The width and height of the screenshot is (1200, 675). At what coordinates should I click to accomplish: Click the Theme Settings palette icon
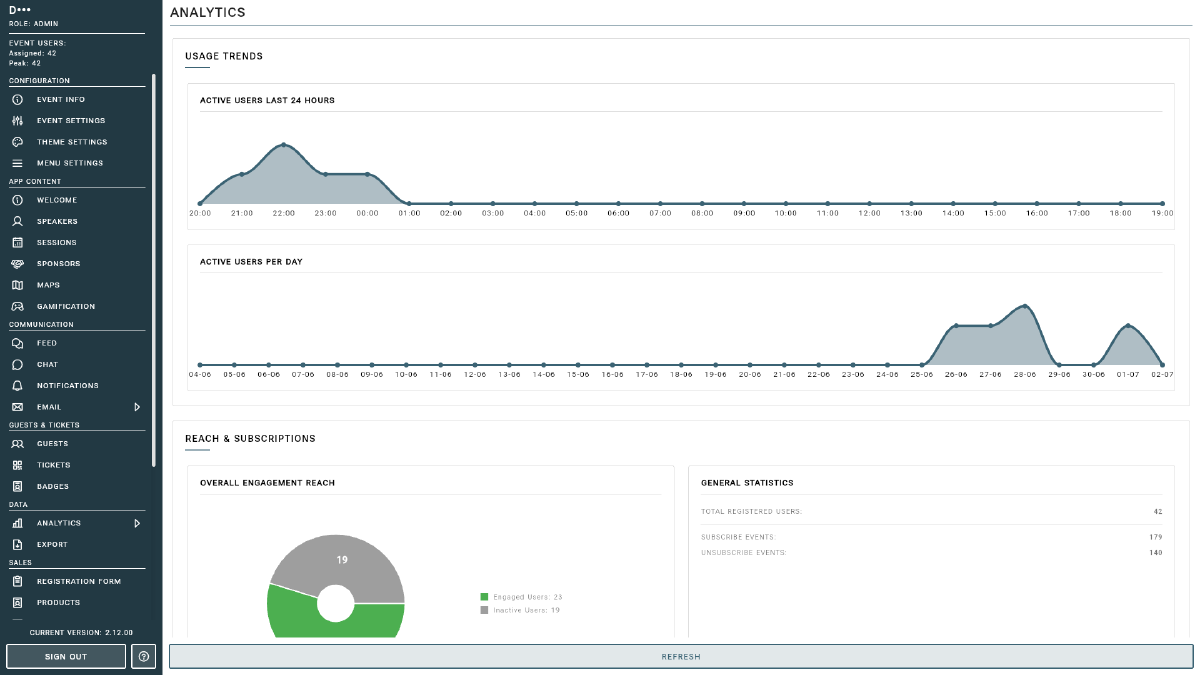tap(17, 142)
